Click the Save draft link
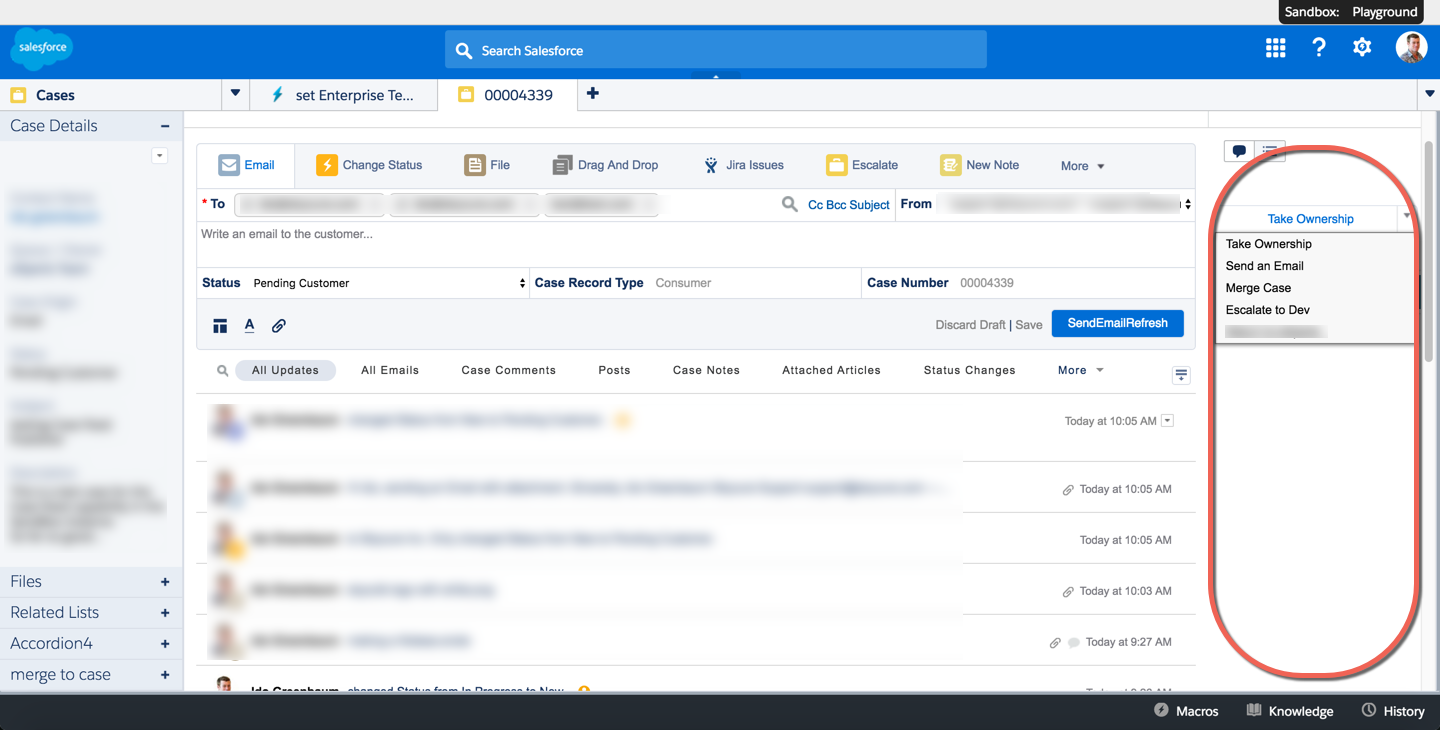The width and height of the screenshot is (1440, 730). click(1029, 325)
